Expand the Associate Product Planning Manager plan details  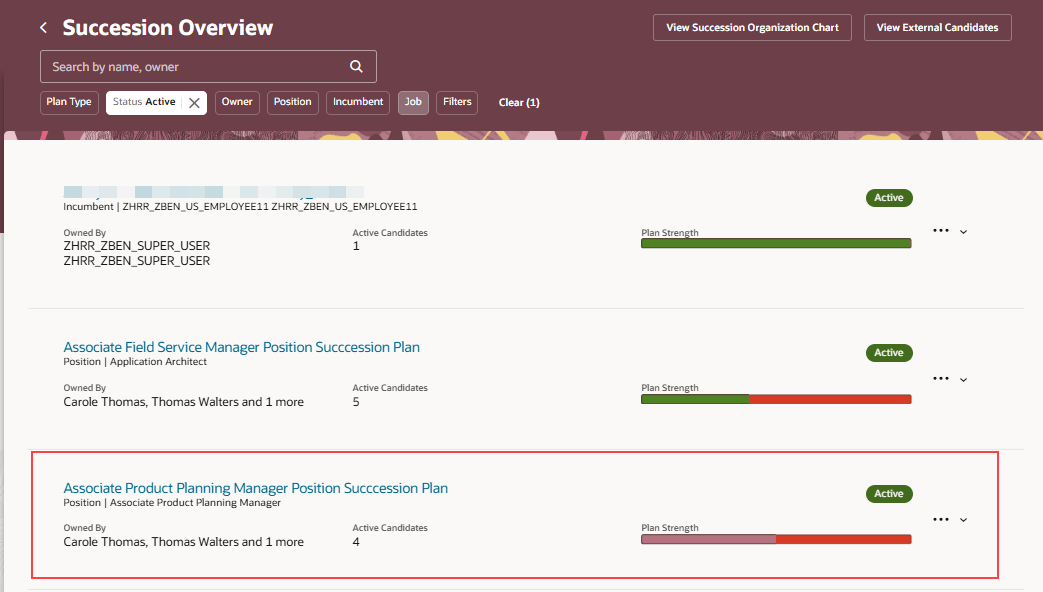point(963,520)
